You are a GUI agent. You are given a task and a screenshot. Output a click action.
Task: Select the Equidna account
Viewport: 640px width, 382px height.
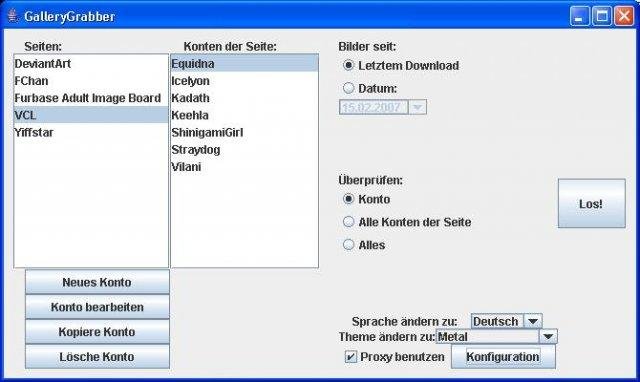coord(244,64)
